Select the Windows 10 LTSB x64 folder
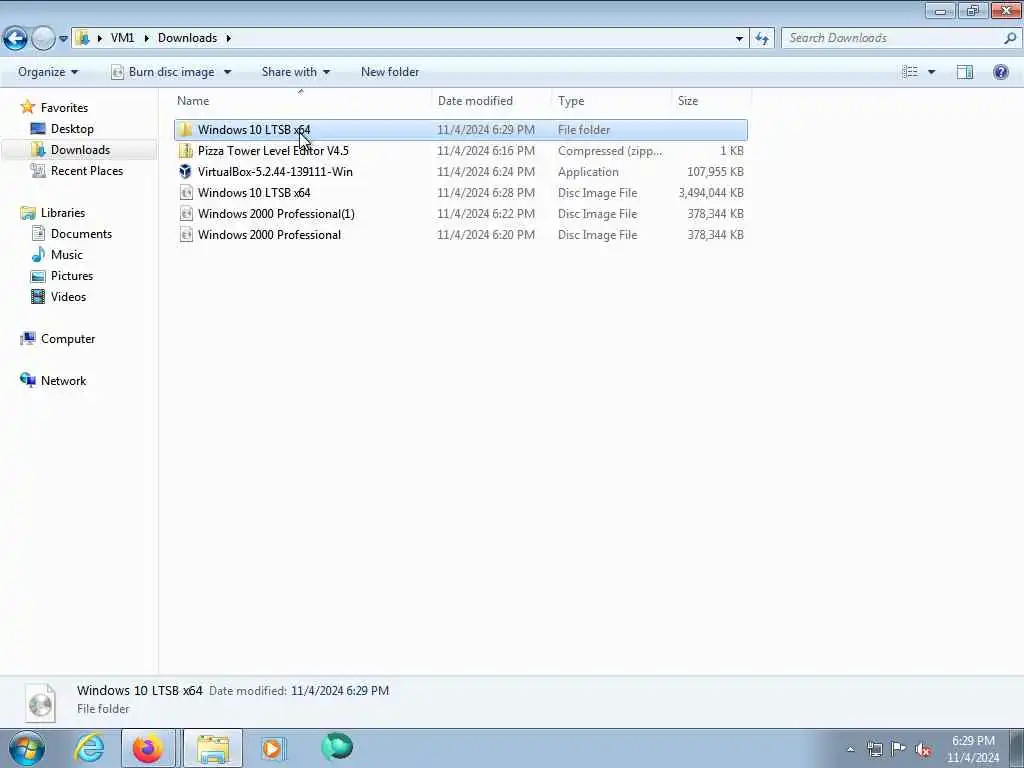This screenshot has width=1024, height=768. tap(460, 129)
